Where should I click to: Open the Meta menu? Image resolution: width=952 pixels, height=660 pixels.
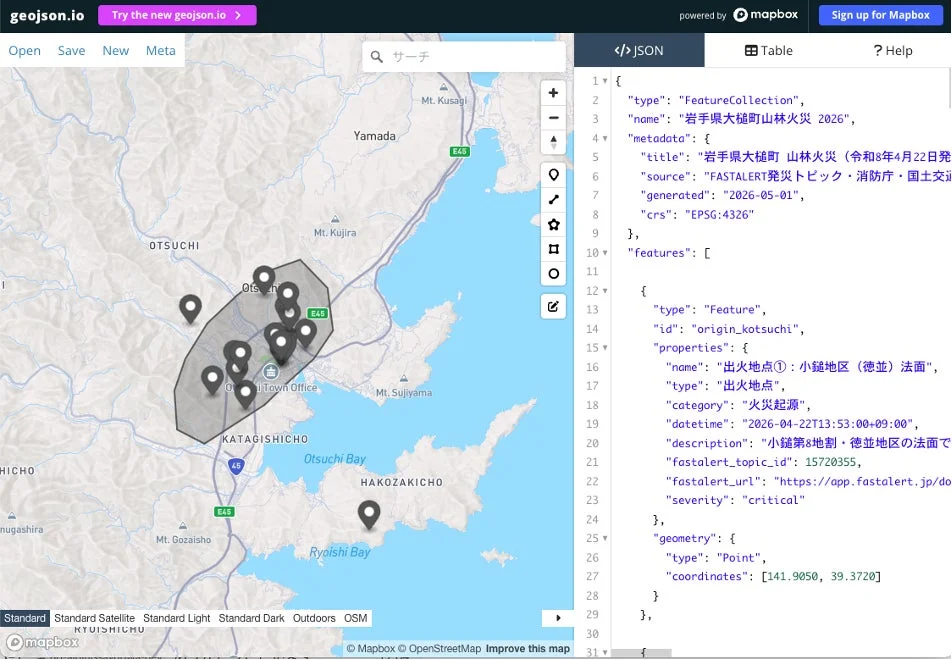tap(160, 51)
